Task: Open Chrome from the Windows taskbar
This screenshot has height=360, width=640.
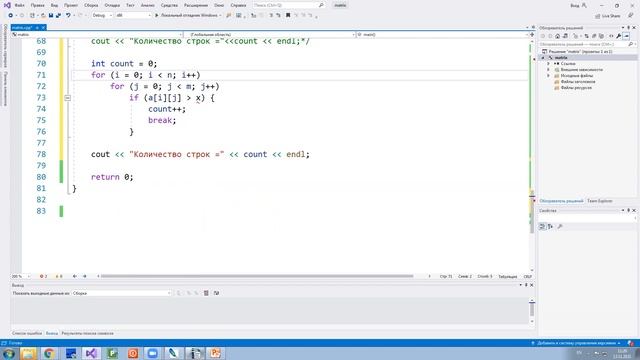Action: (x=49, y=353)
